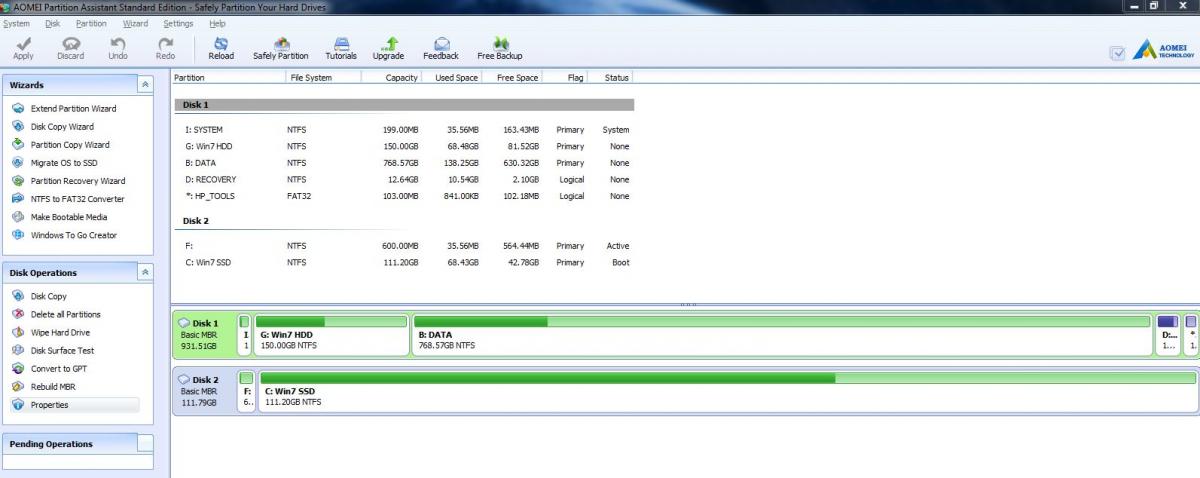Collapse the Wizards panel
Image resolution: width=1200 pixels, height=478 pixels.
[x=145, y=85]
